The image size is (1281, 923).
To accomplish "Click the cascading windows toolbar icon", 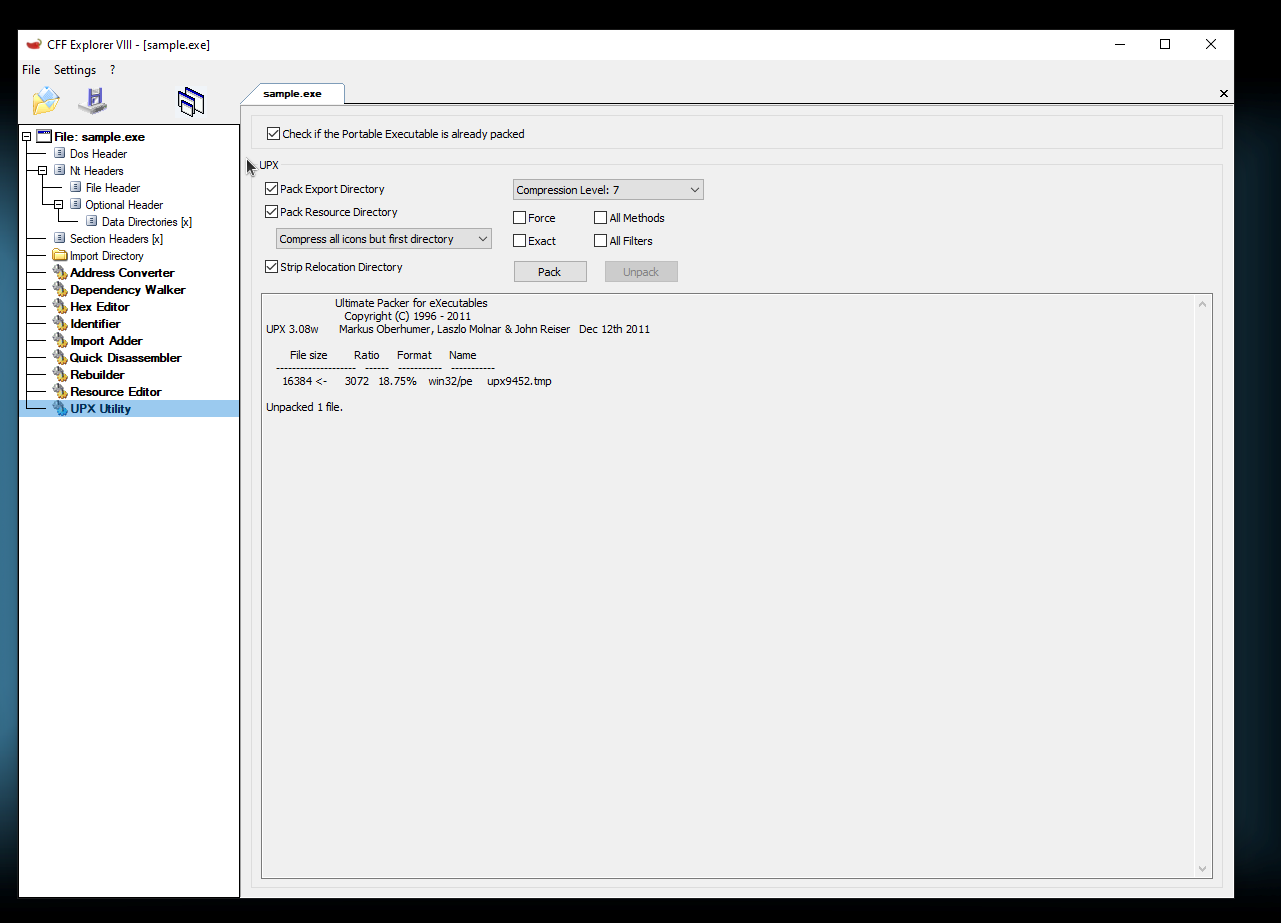I will 191,101.
